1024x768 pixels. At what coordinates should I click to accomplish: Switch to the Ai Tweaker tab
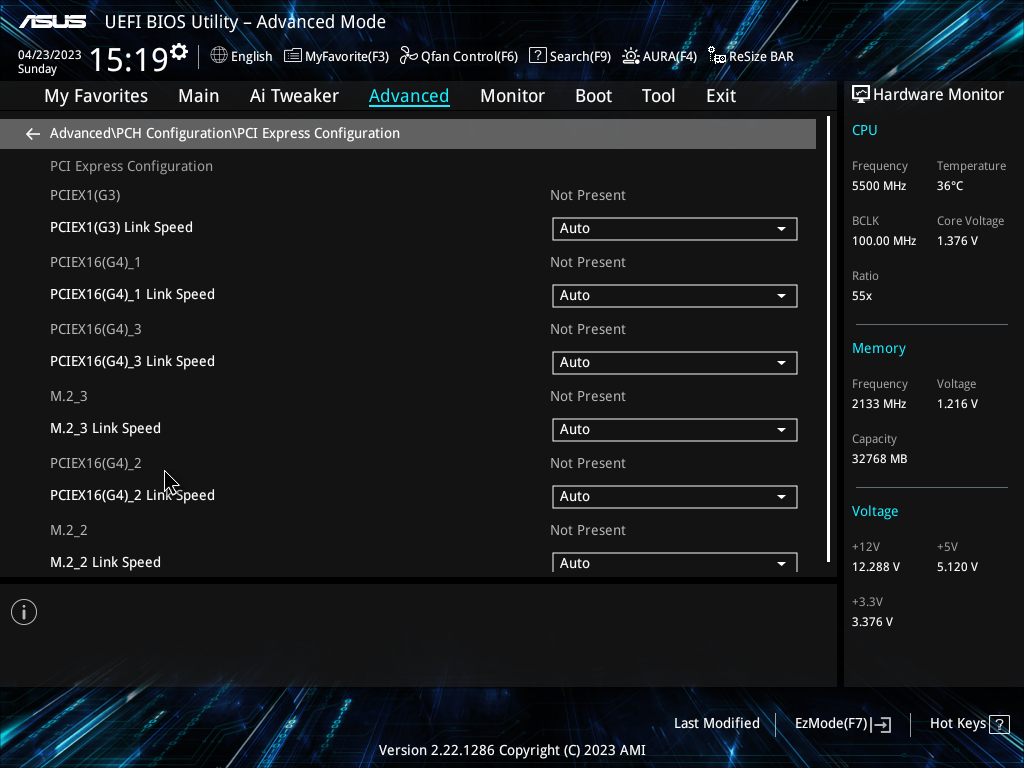294,96
